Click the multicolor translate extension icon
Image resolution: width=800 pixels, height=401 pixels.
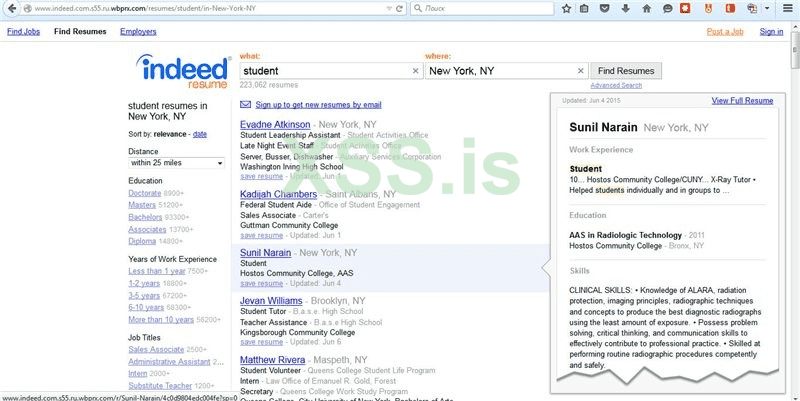(752, 9)
